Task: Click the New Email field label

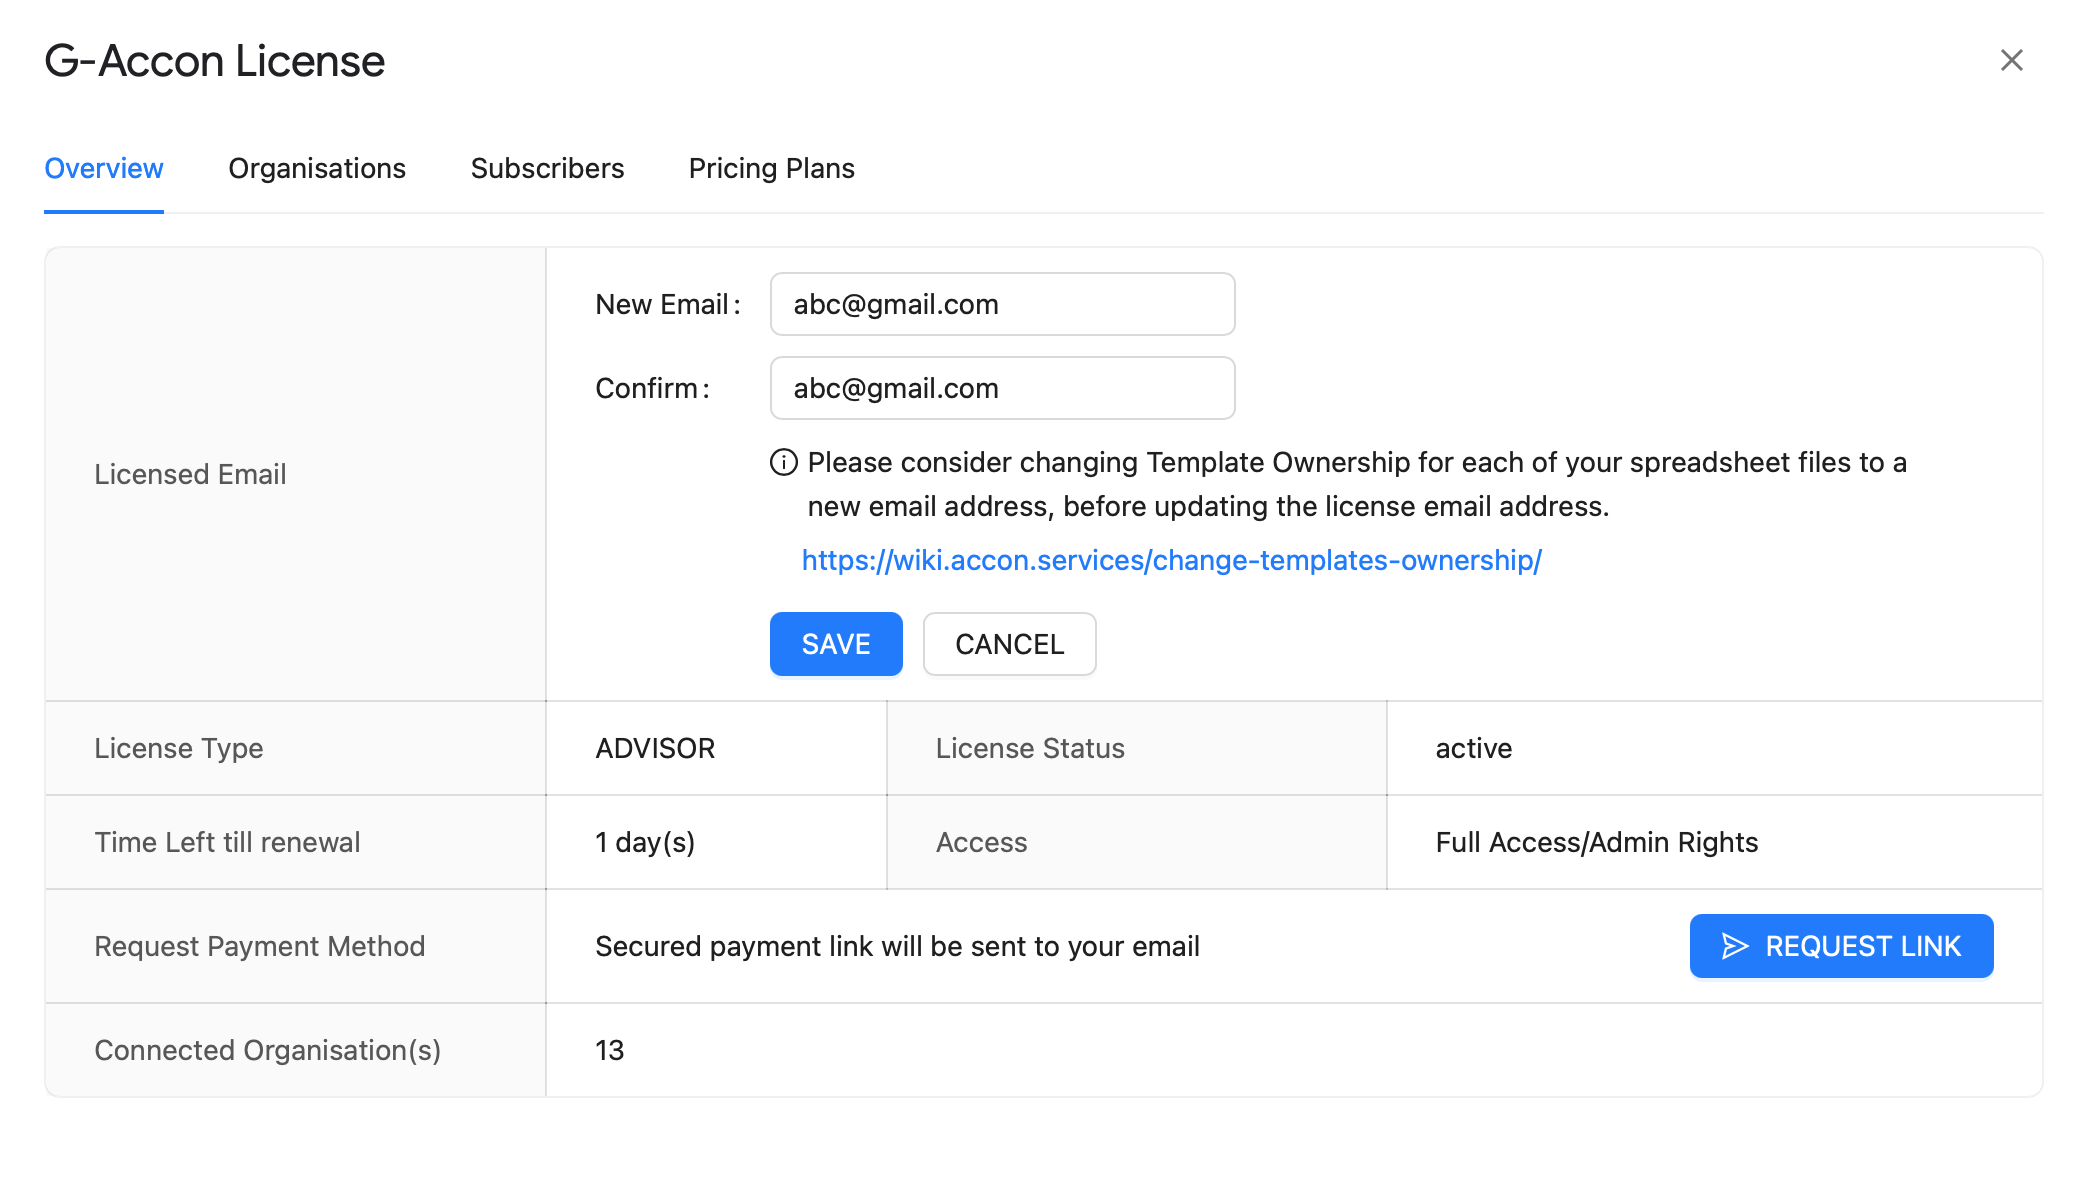Action: pos(667,304)
